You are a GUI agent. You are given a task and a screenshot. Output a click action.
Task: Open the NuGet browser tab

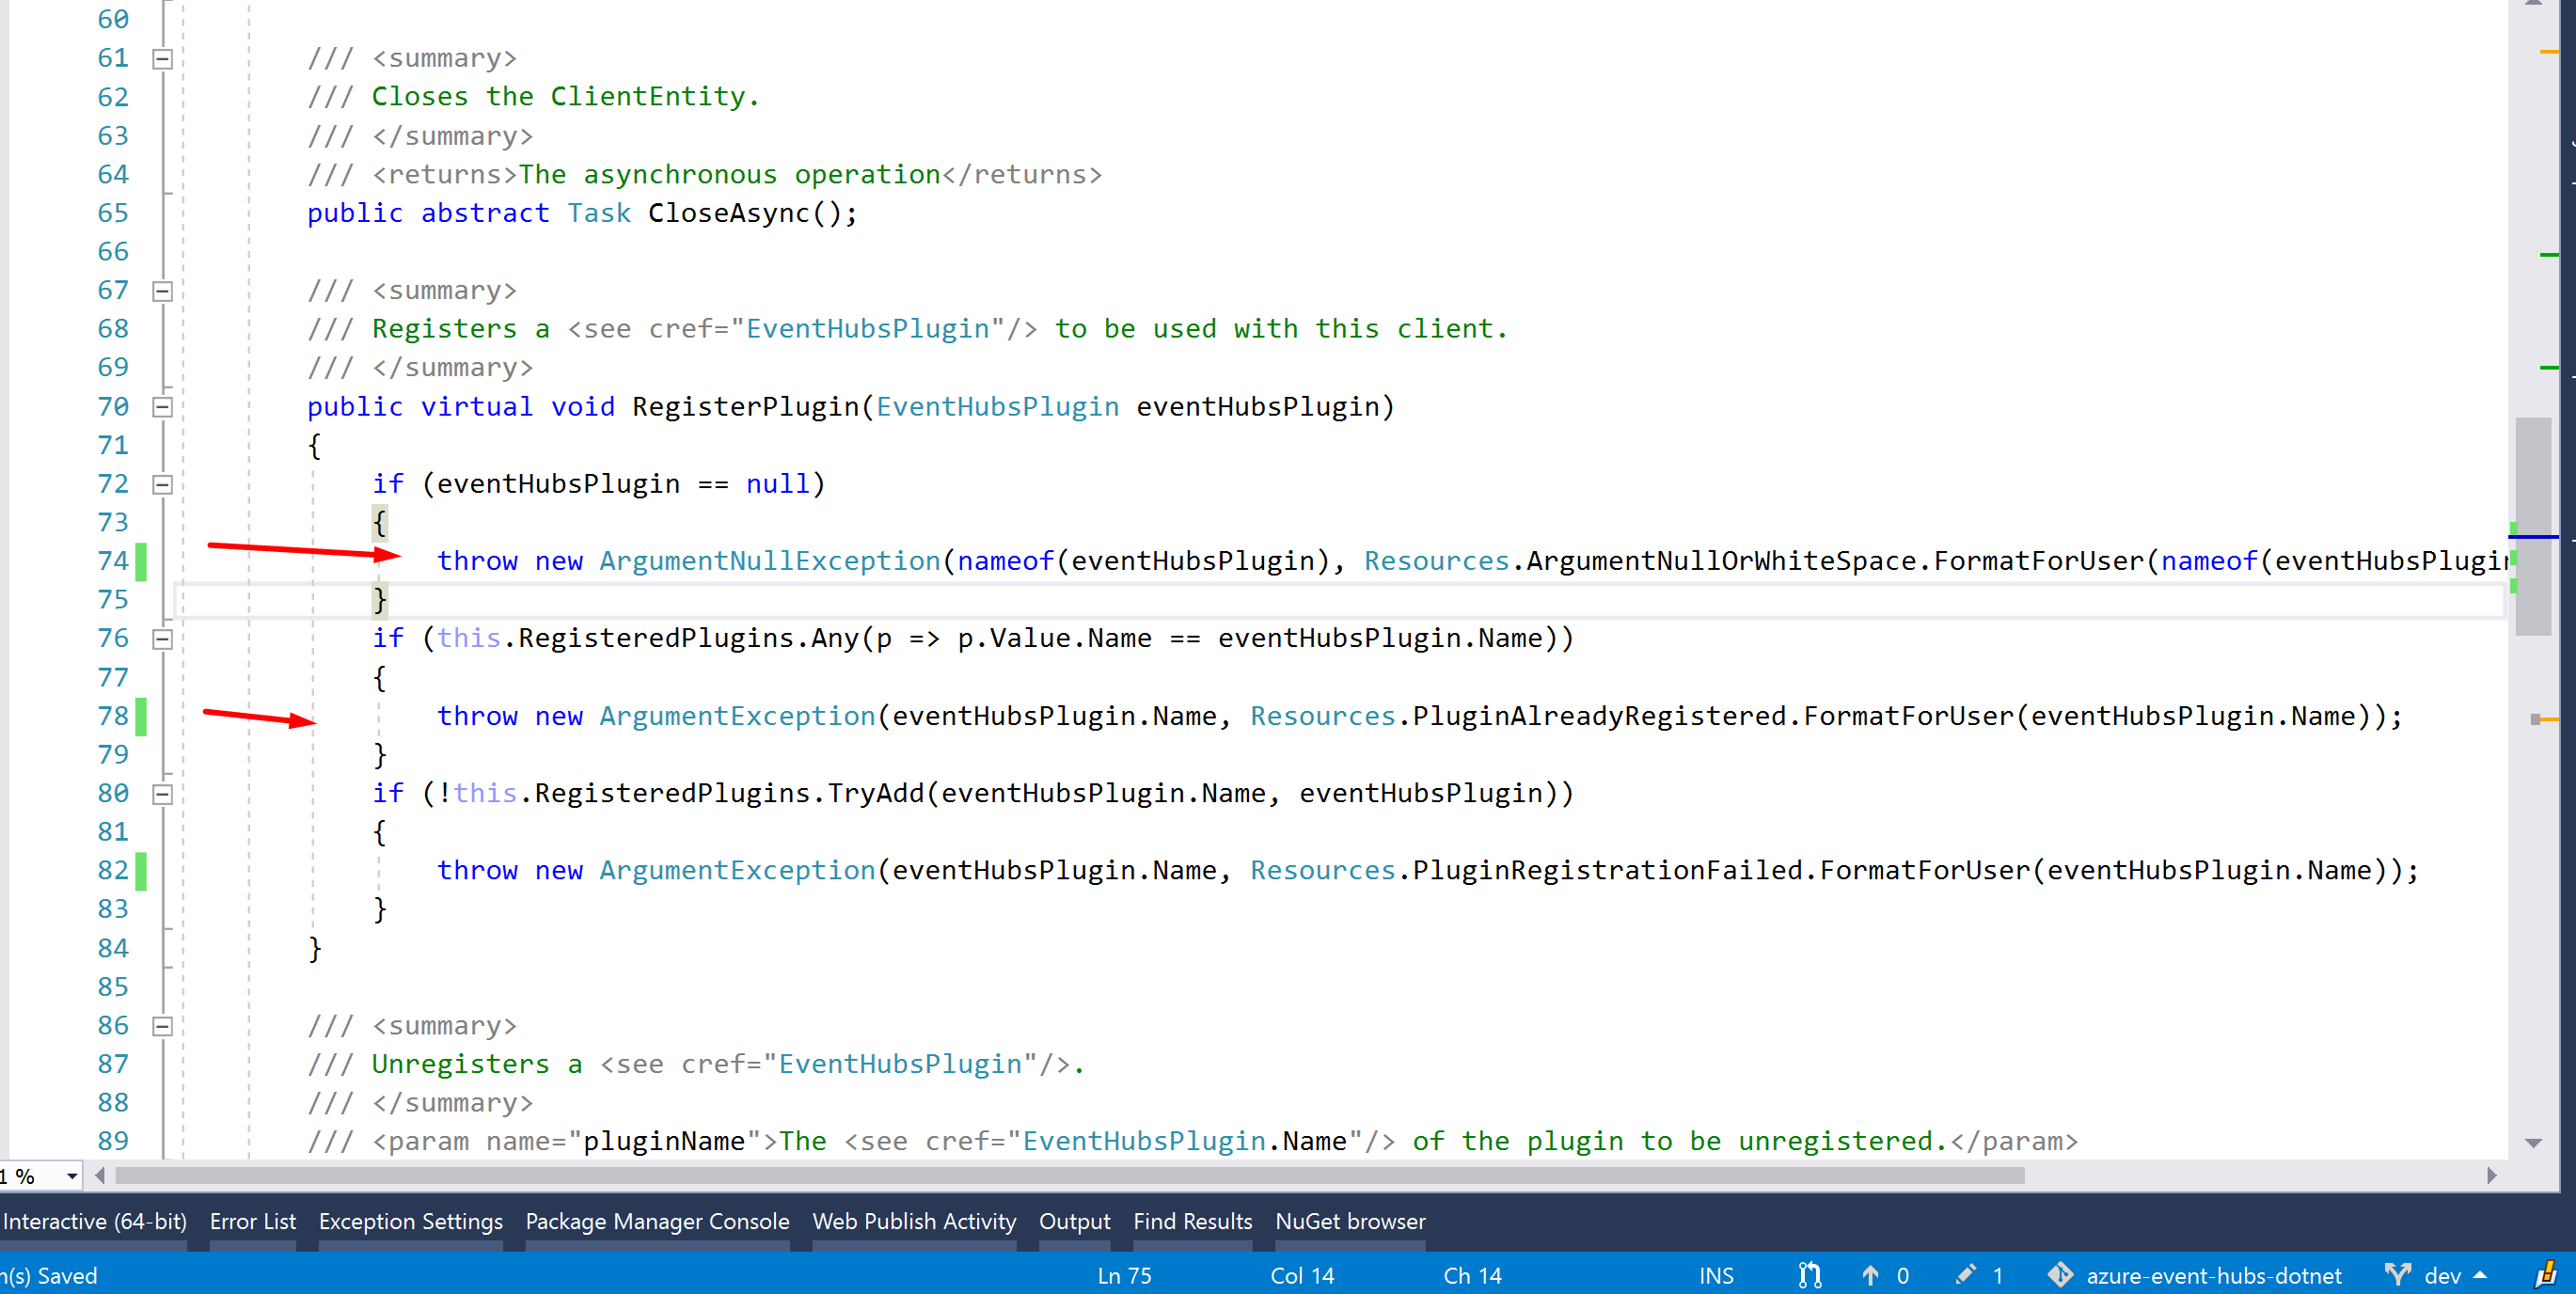point(1350,1221)
